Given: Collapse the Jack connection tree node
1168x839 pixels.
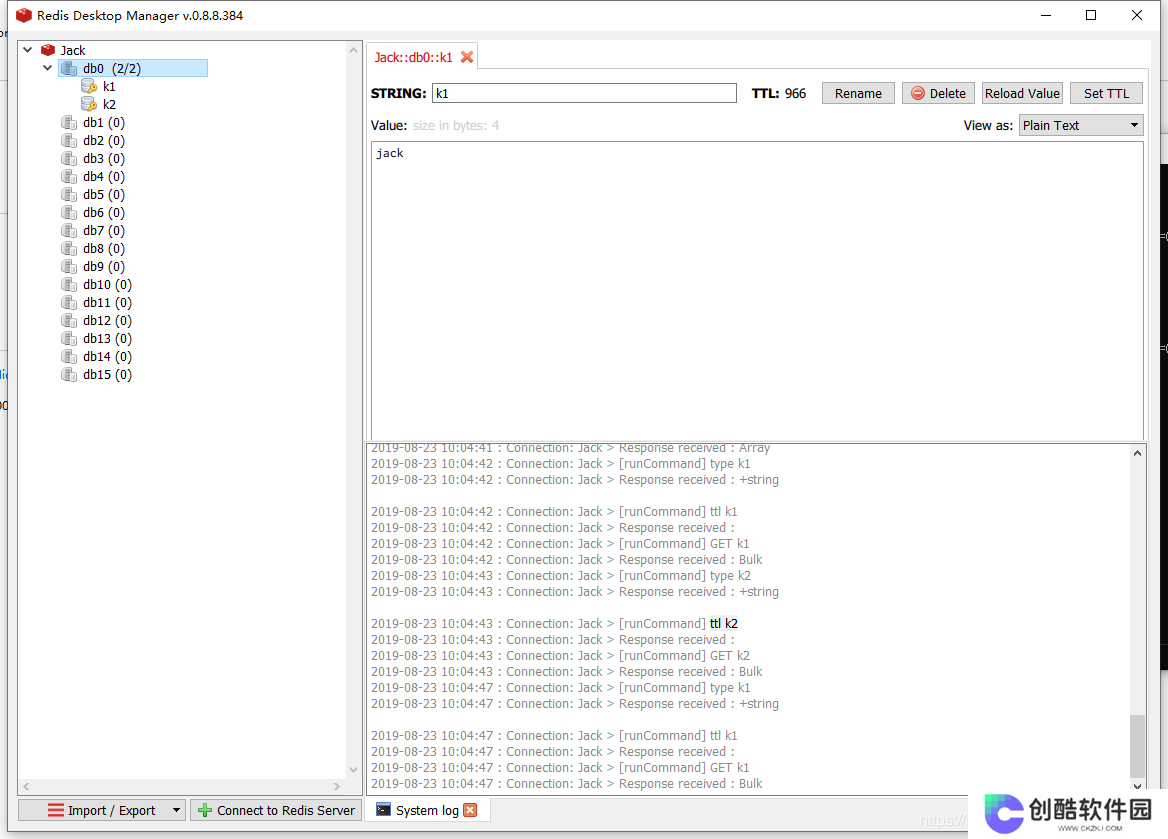Looking at the screenshot, I should coord(28,50).
